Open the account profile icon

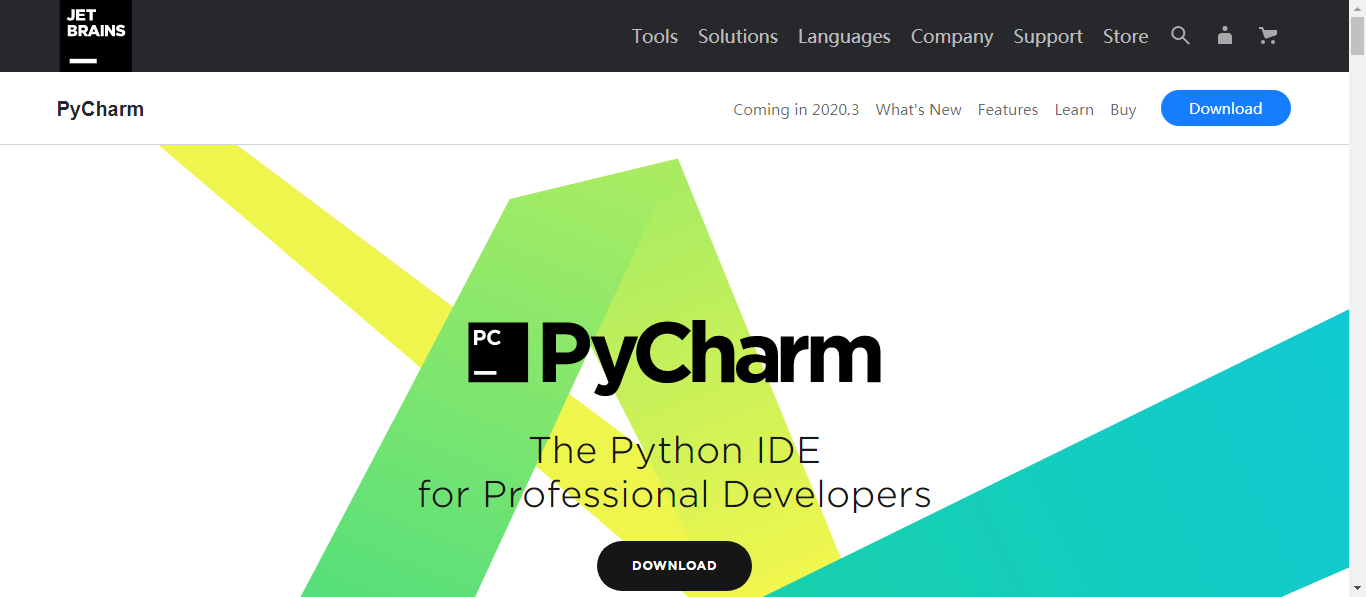[x=1224, y=36]
